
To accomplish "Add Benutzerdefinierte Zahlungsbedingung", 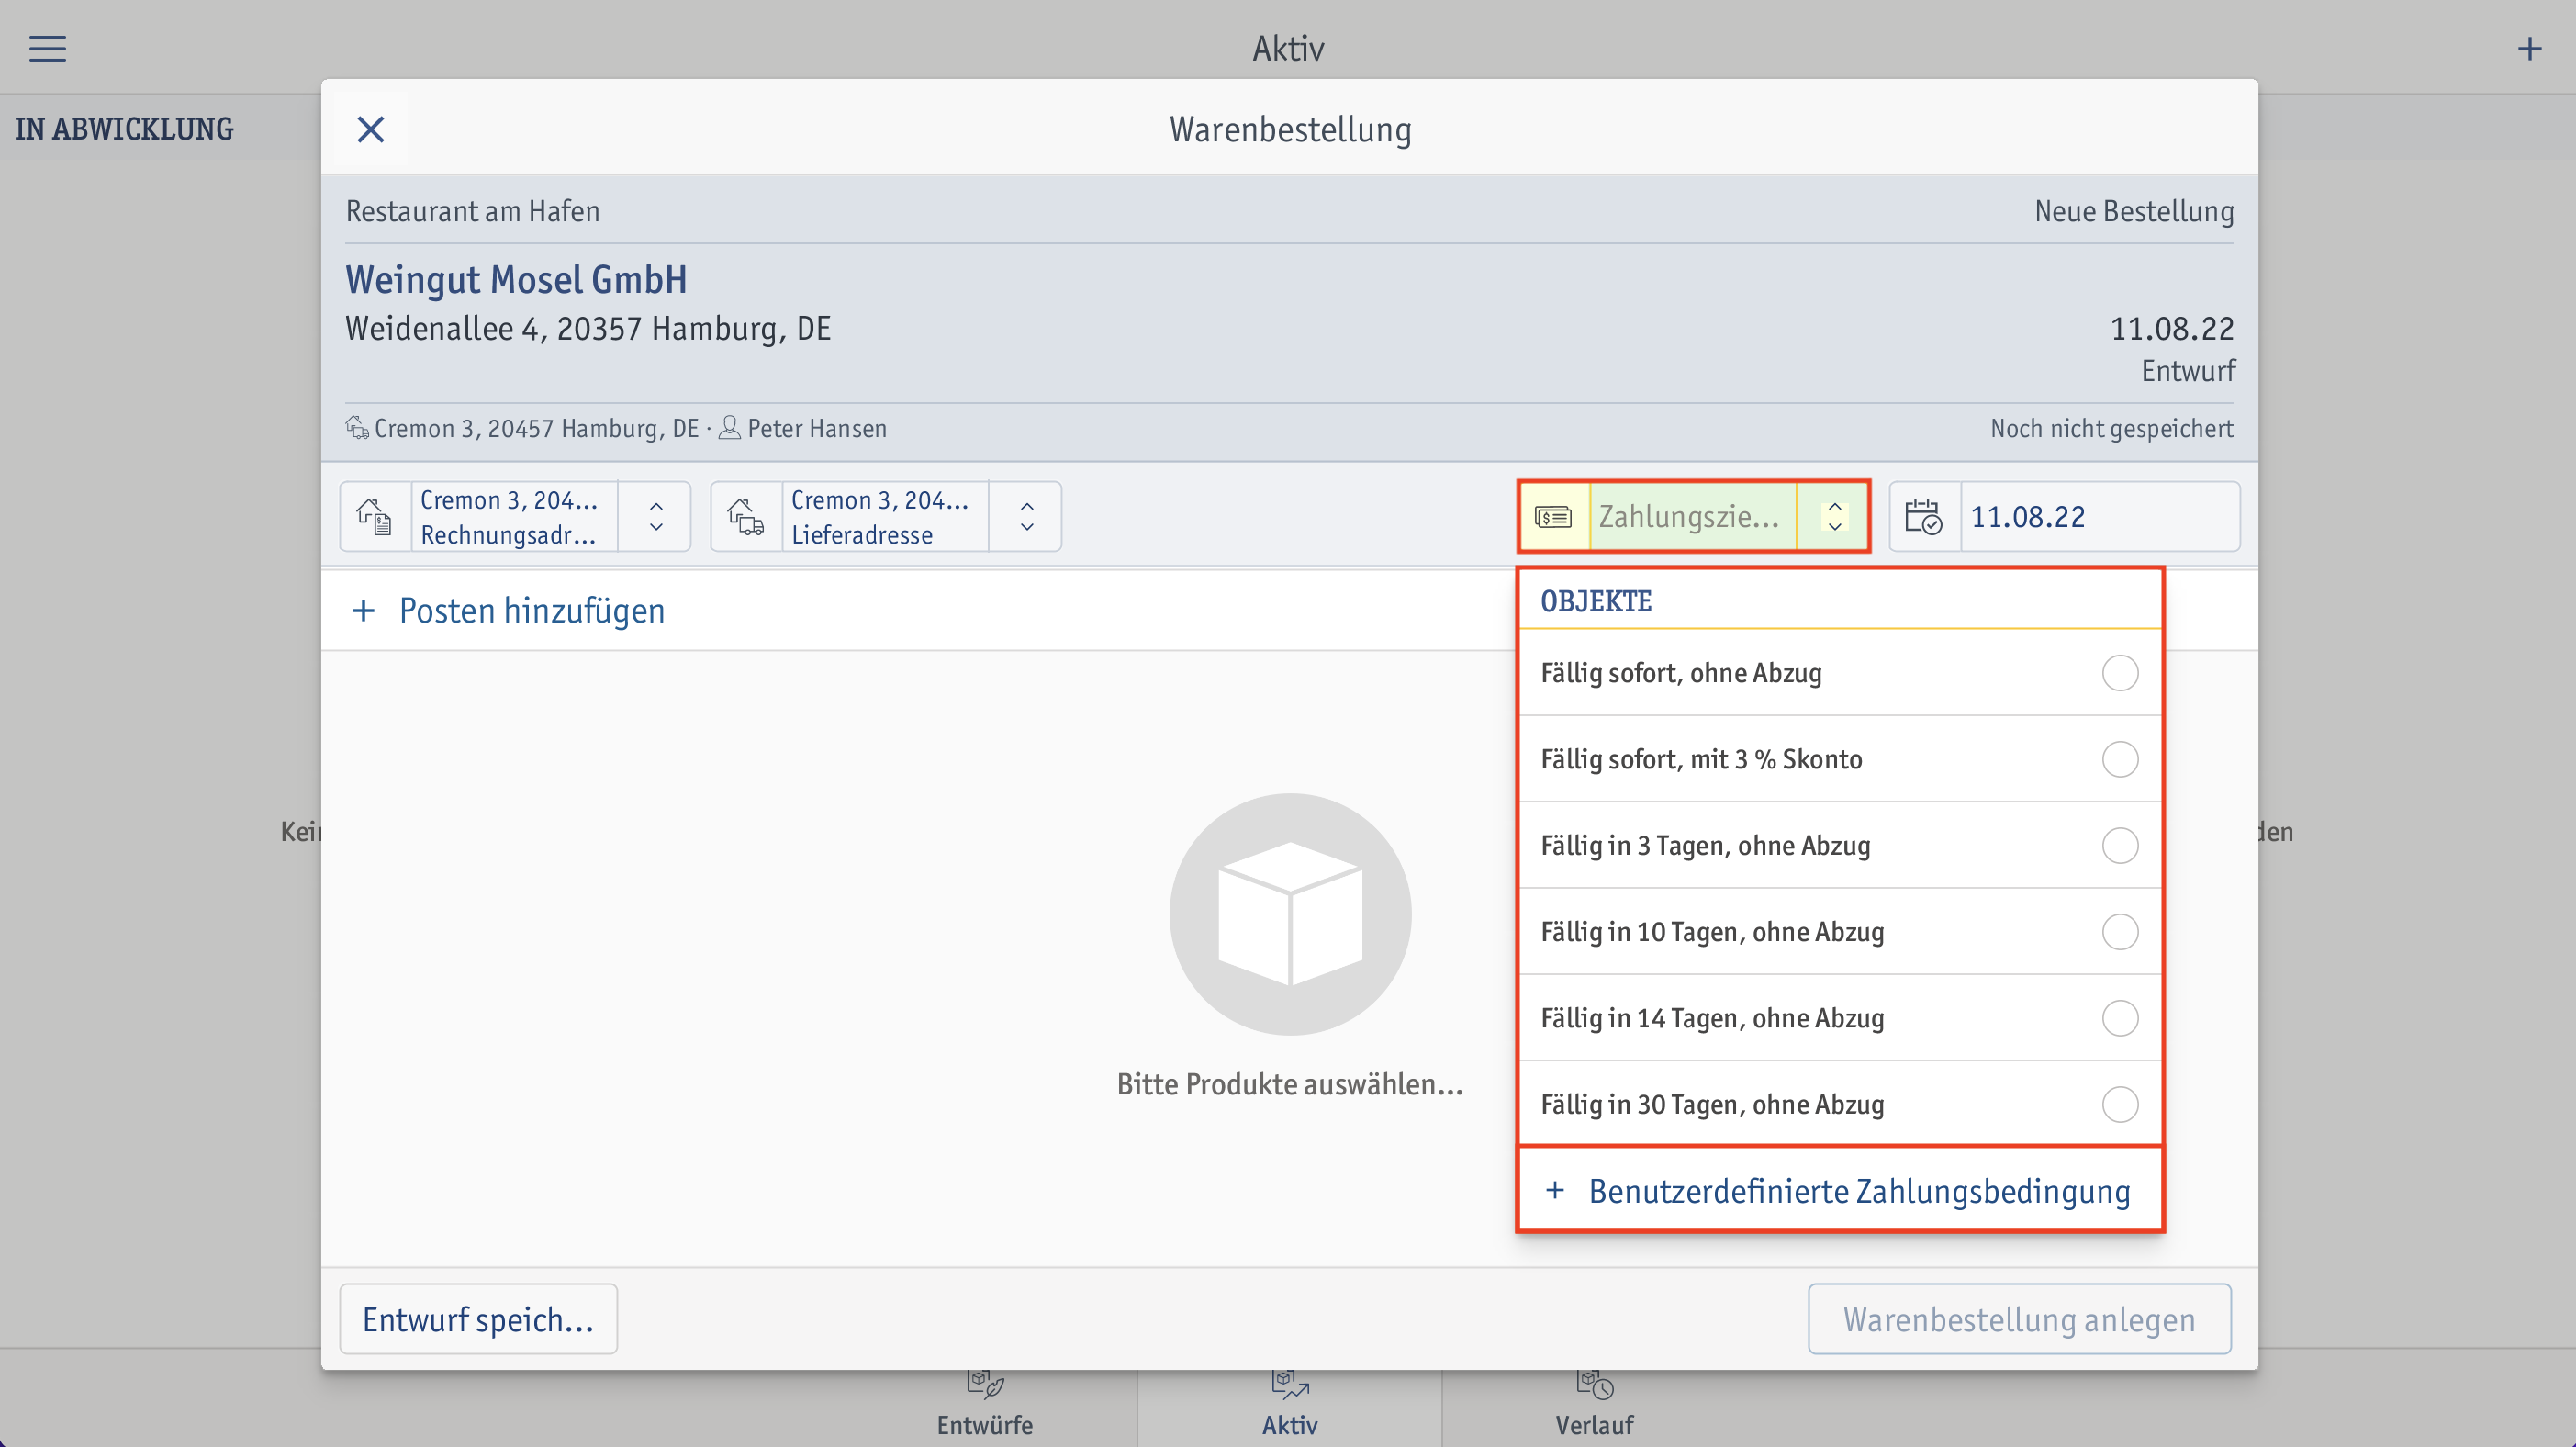I will pos(1840,1190).
